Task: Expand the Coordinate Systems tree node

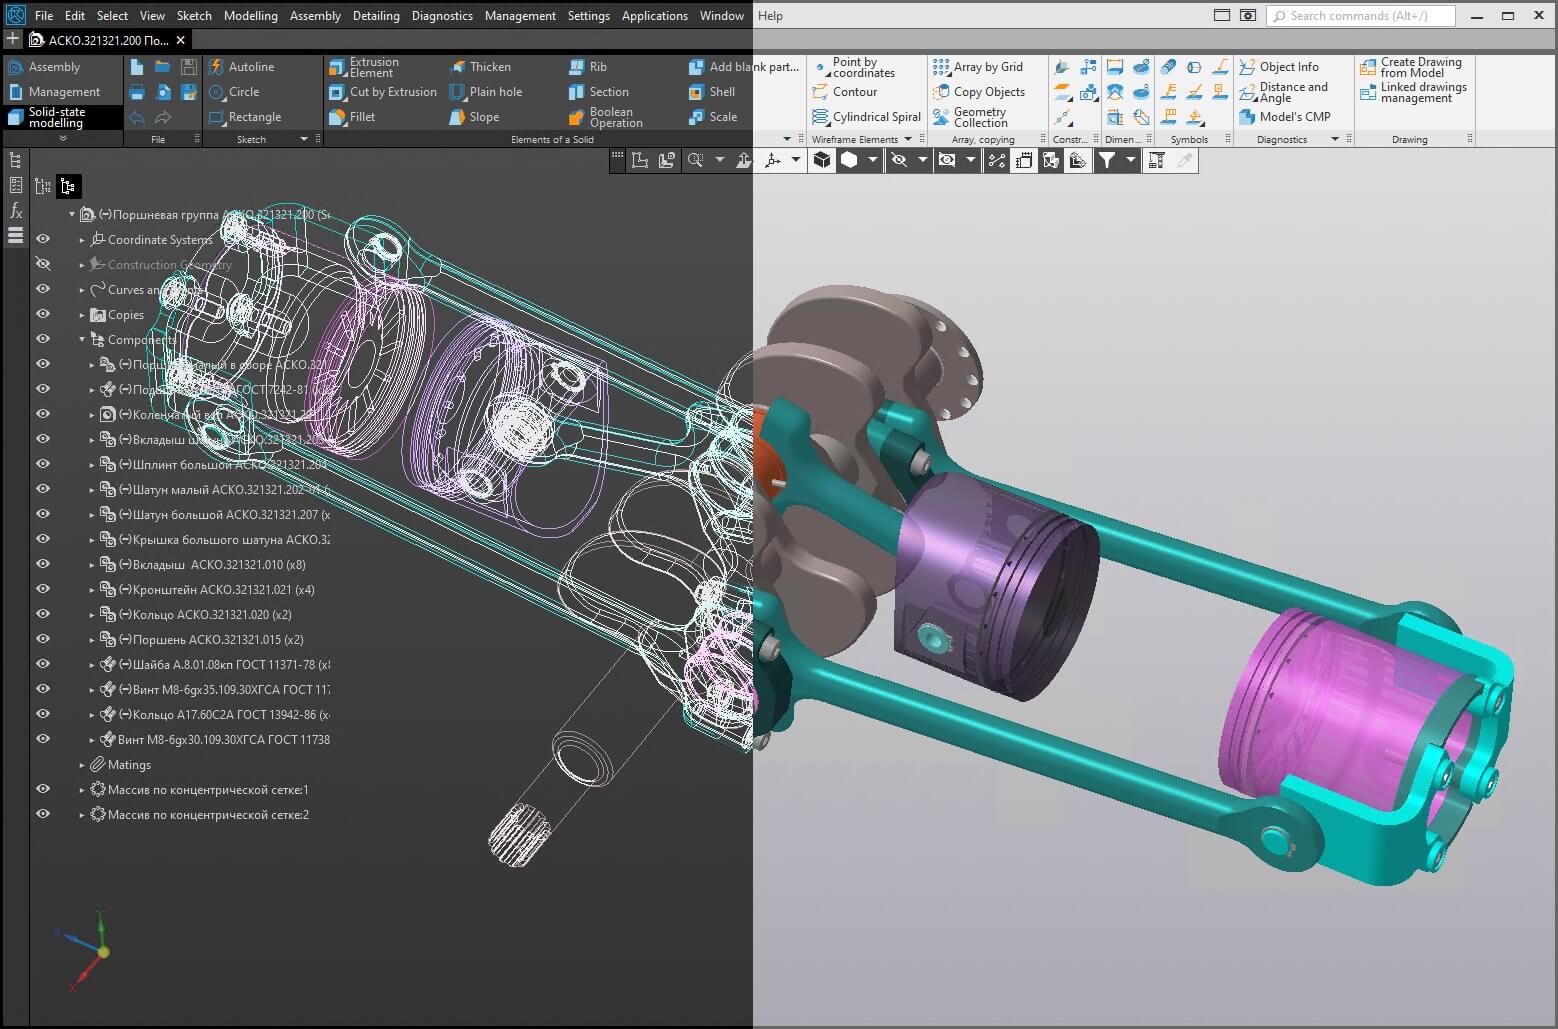Action: 82,240
